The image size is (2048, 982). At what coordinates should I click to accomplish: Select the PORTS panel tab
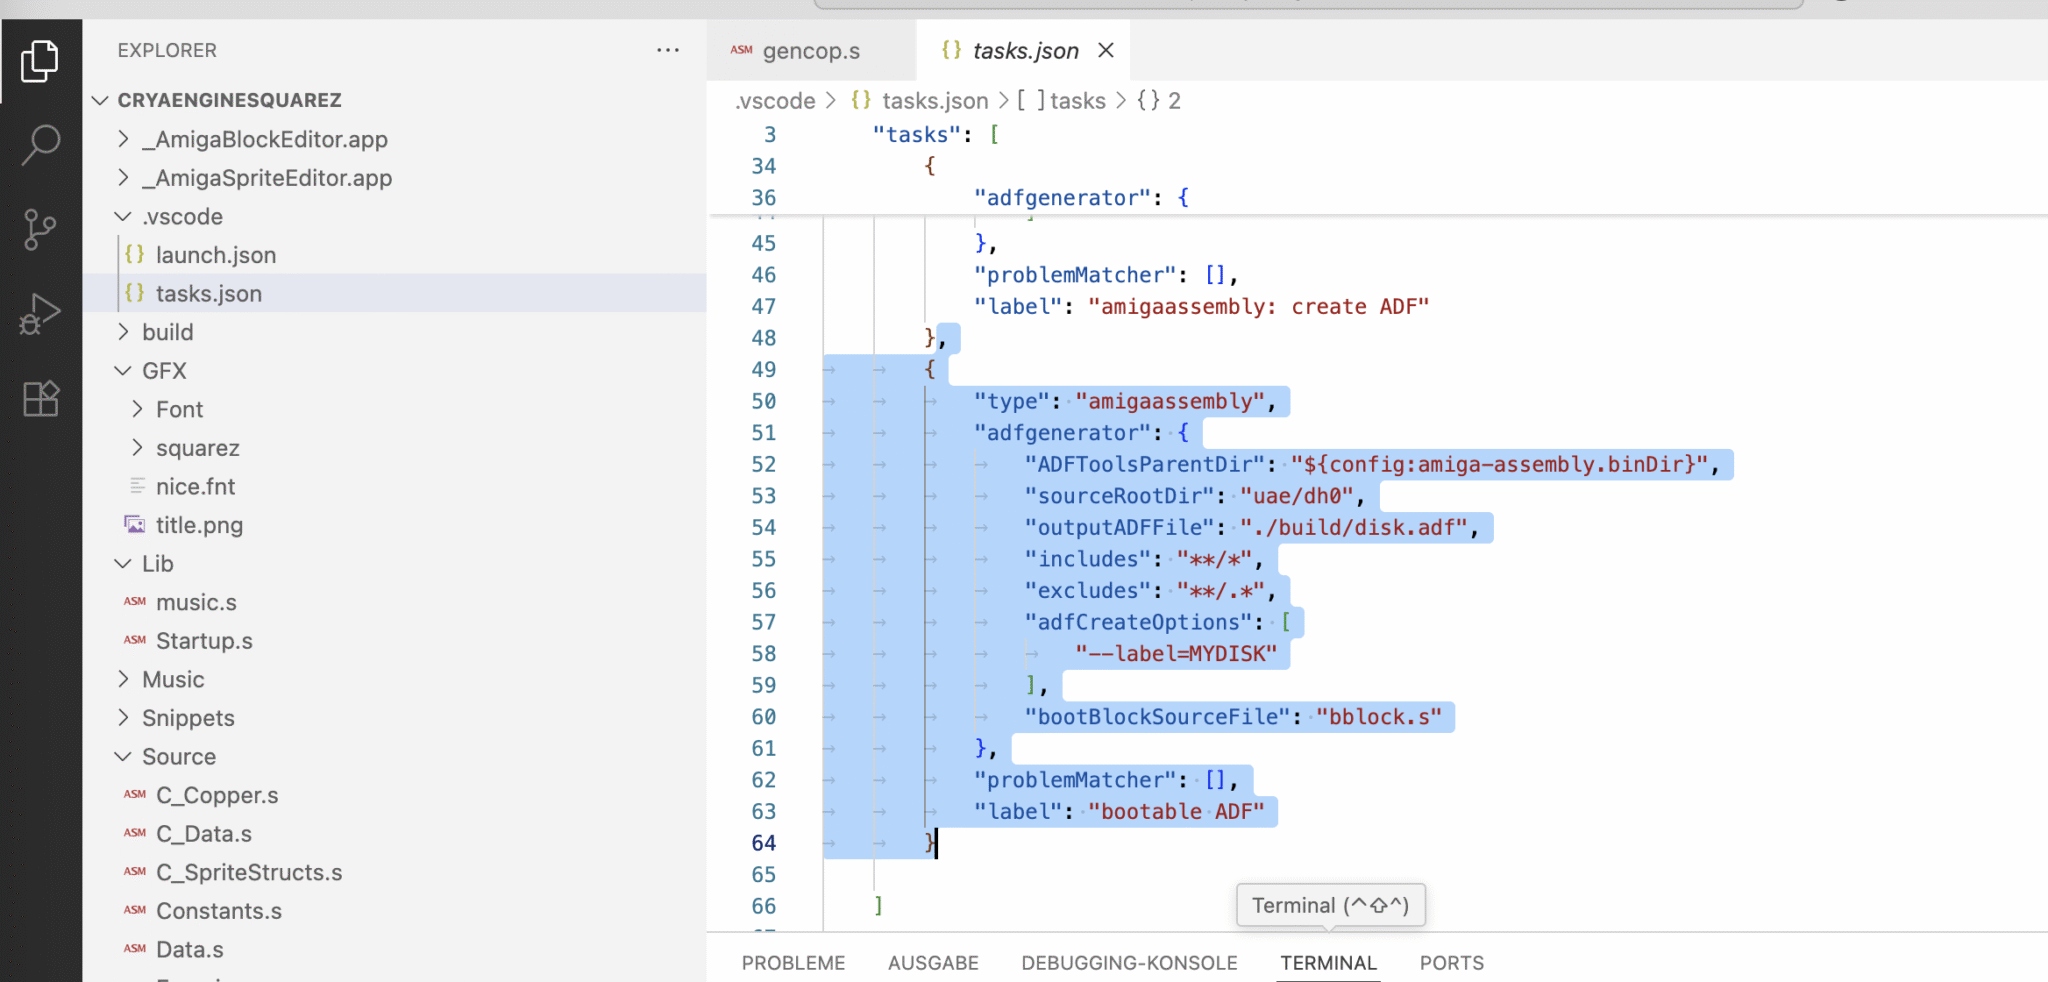1451,963
